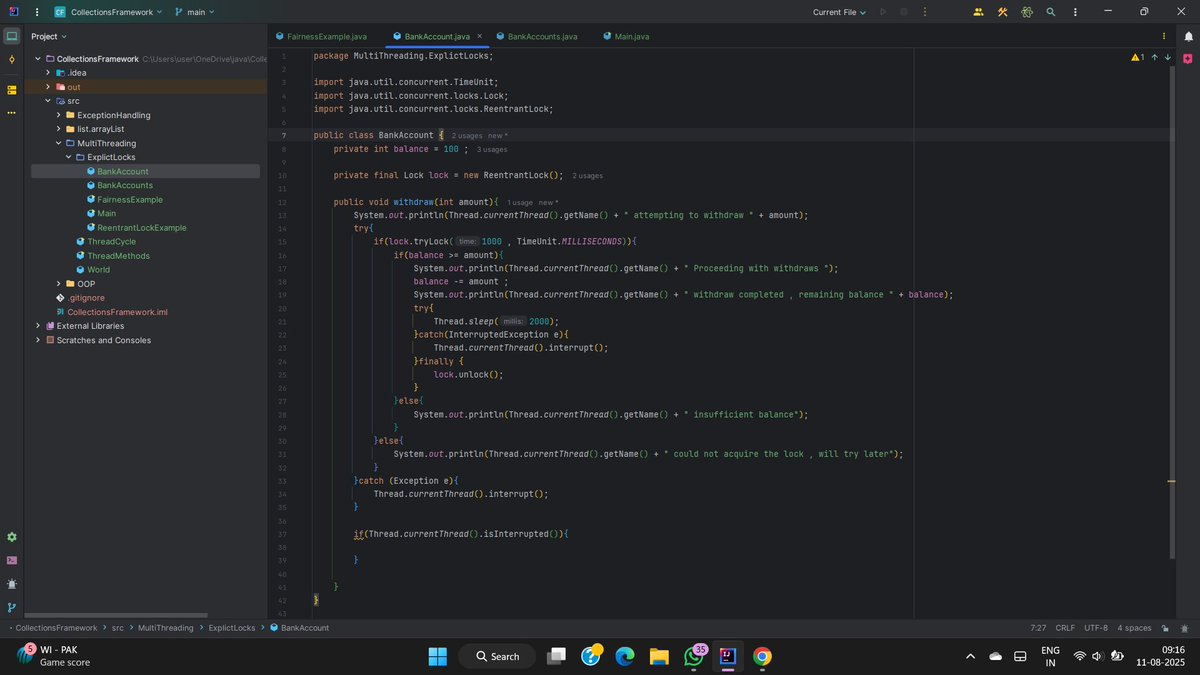Switch to Main.java tab
1200x675 pixels.
tap(627, 36)
